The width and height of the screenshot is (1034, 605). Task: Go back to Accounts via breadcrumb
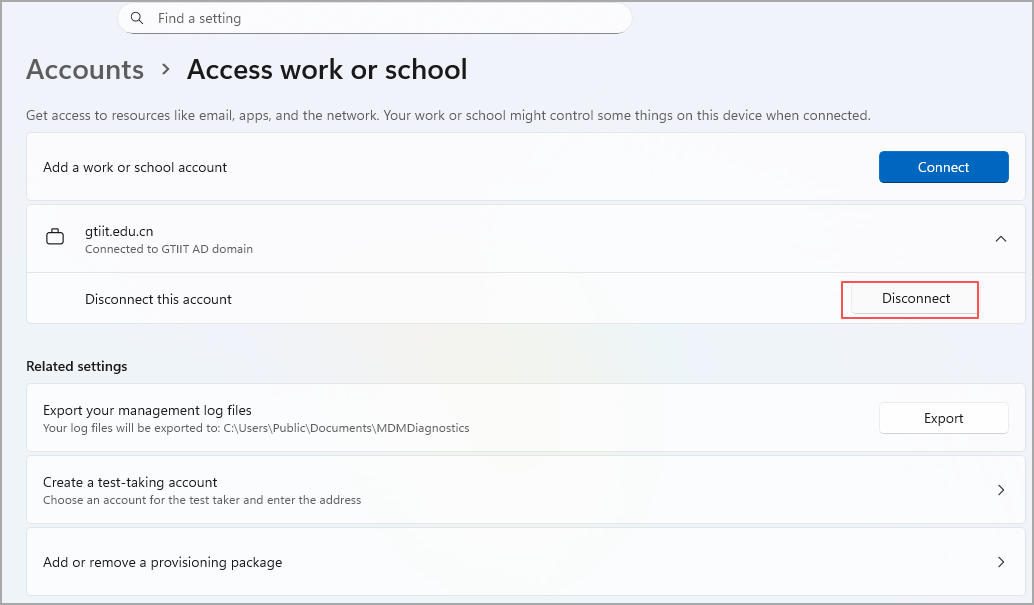coord(85,70)
